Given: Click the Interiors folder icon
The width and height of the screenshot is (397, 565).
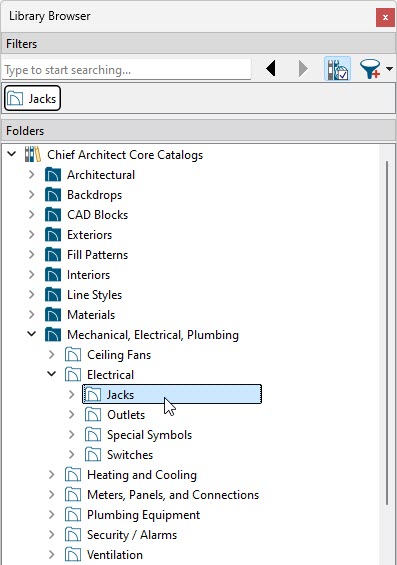Looking at the screenshot, I should [x=53, y=275].
